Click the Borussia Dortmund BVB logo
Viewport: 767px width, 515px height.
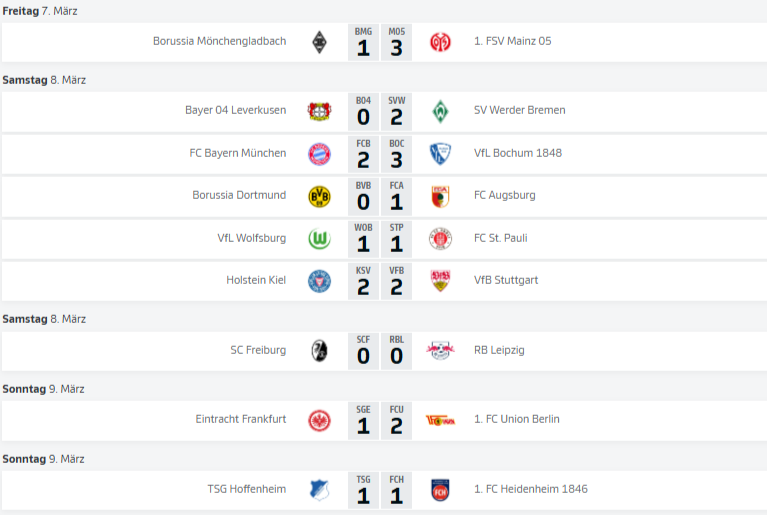pyautogui.click(x=319, y=196)
